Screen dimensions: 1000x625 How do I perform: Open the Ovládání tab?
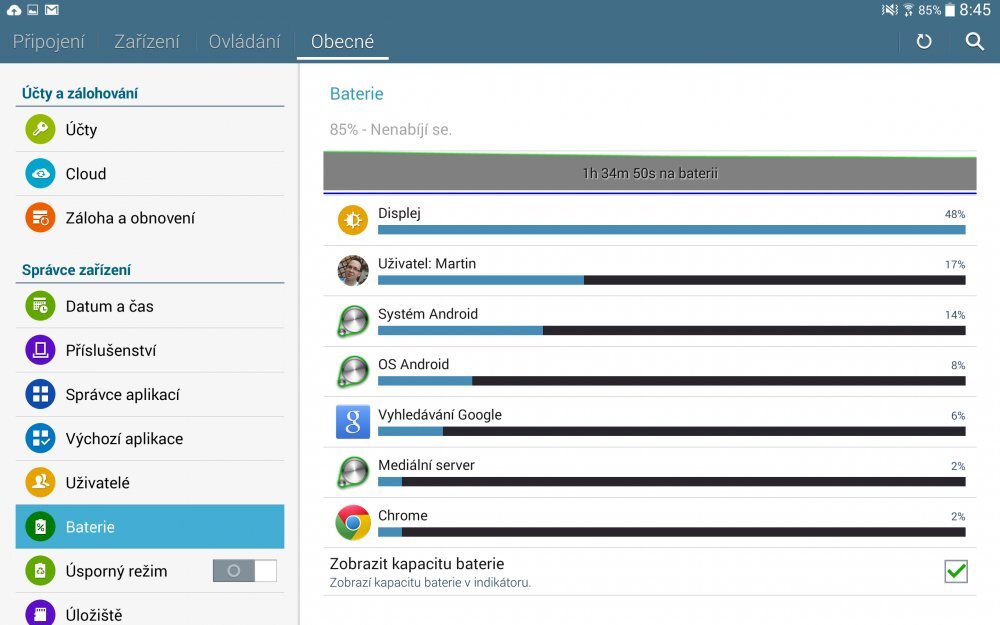coord(243,41)
